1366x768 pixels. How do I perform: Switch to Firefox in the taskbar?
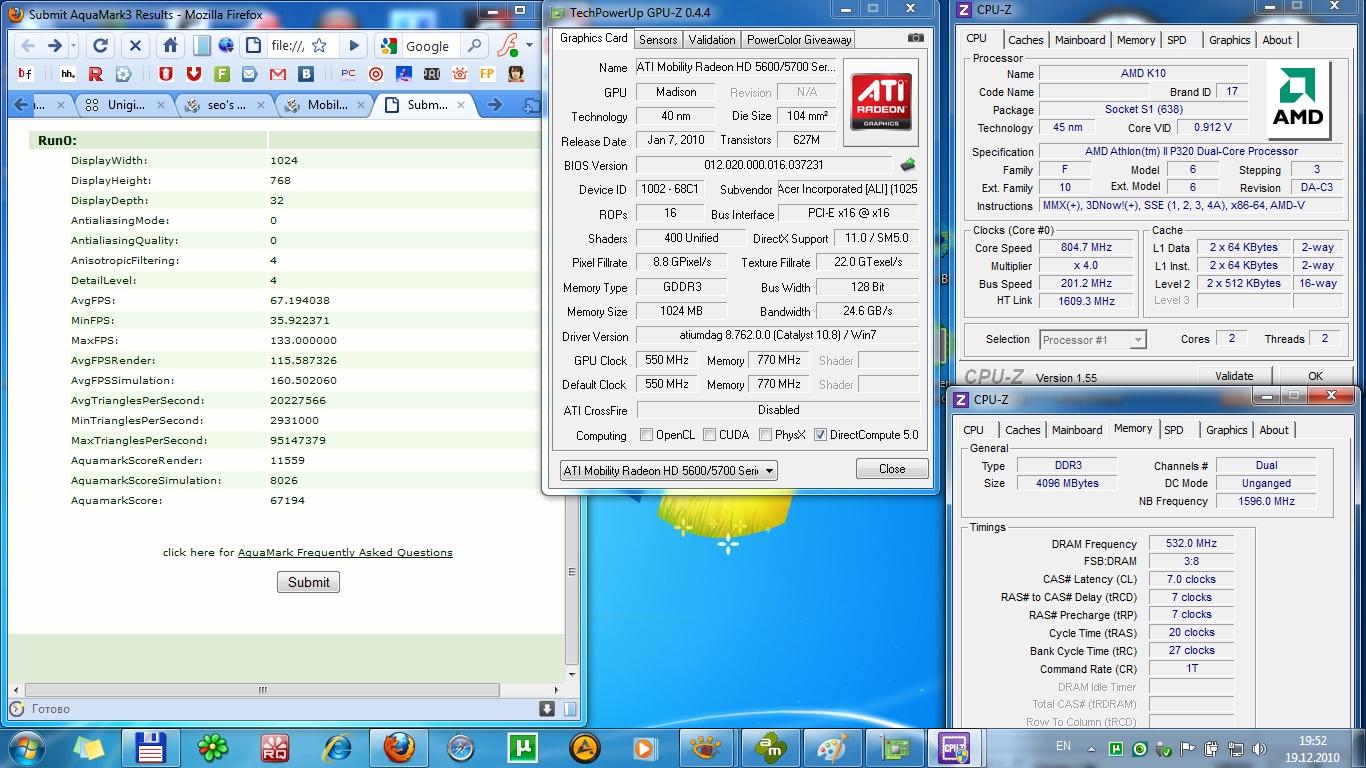click(x=399, y=748)
